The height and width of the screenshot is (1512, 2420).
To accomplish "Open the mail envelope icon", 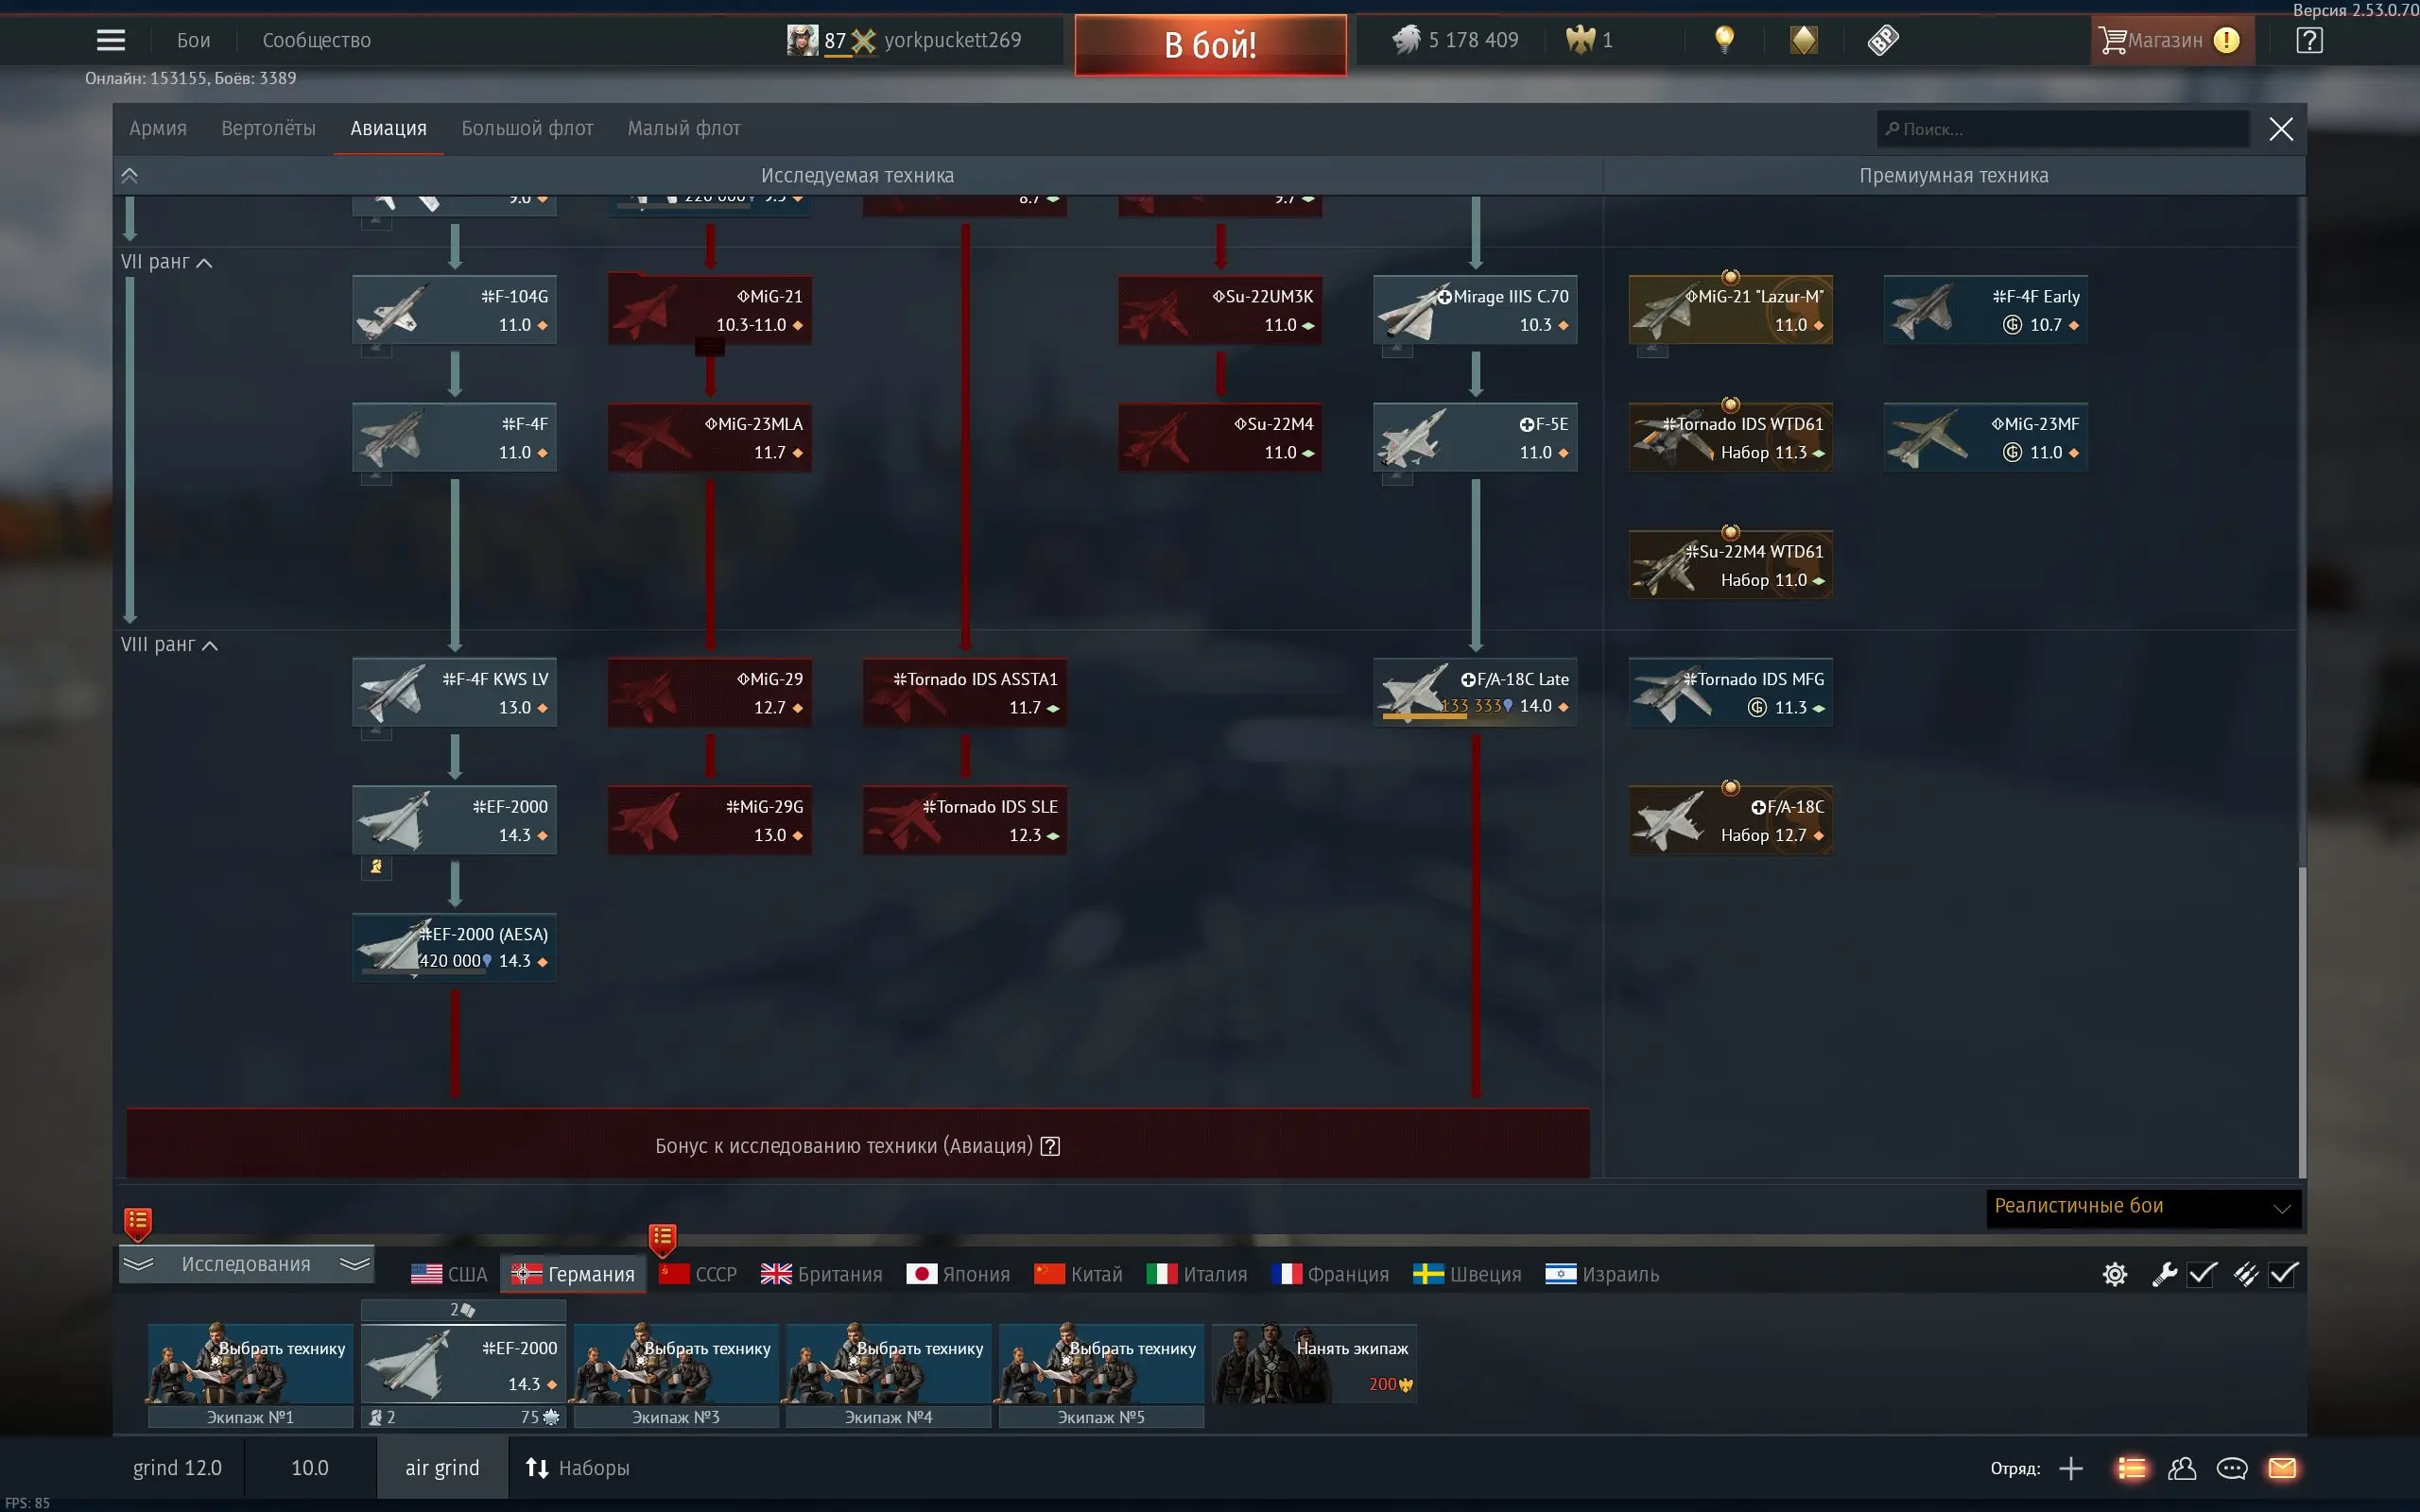I will coord(2282,1468).
